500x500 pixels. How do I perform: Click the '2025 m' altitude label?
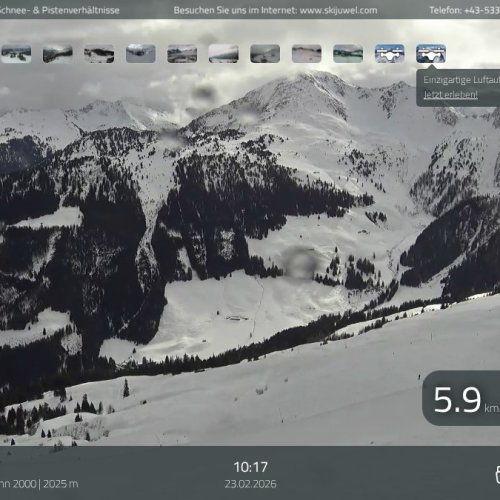tap(61, 484)
